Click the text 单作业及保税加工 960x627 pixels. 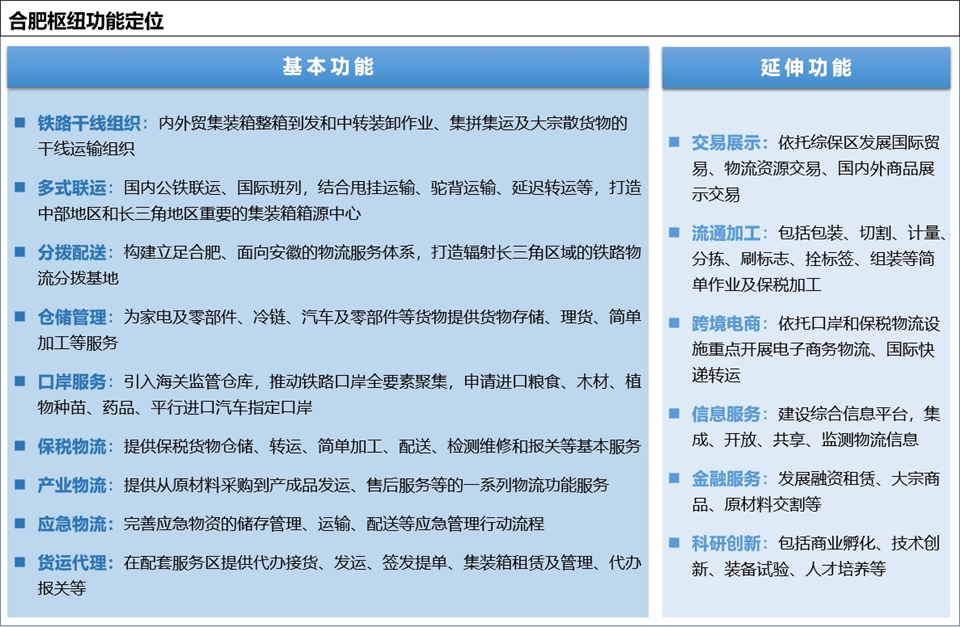(756, 285)
